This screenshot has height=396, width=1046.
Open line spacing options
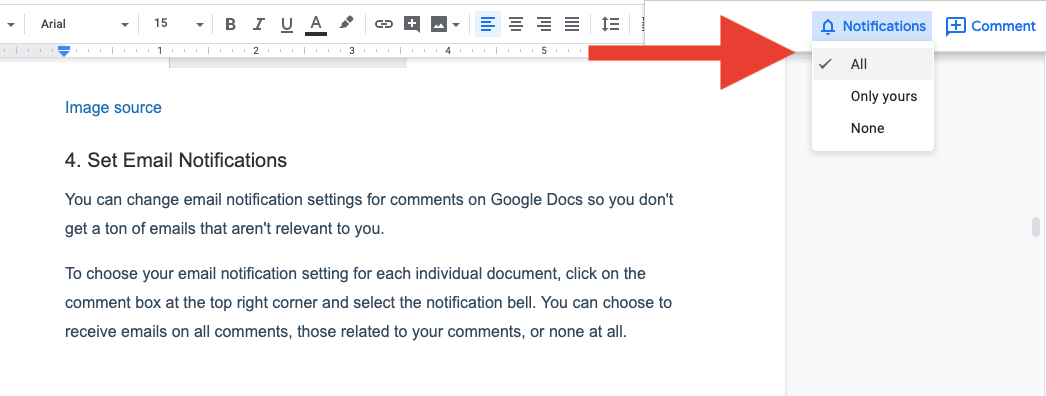click(610, 25)
